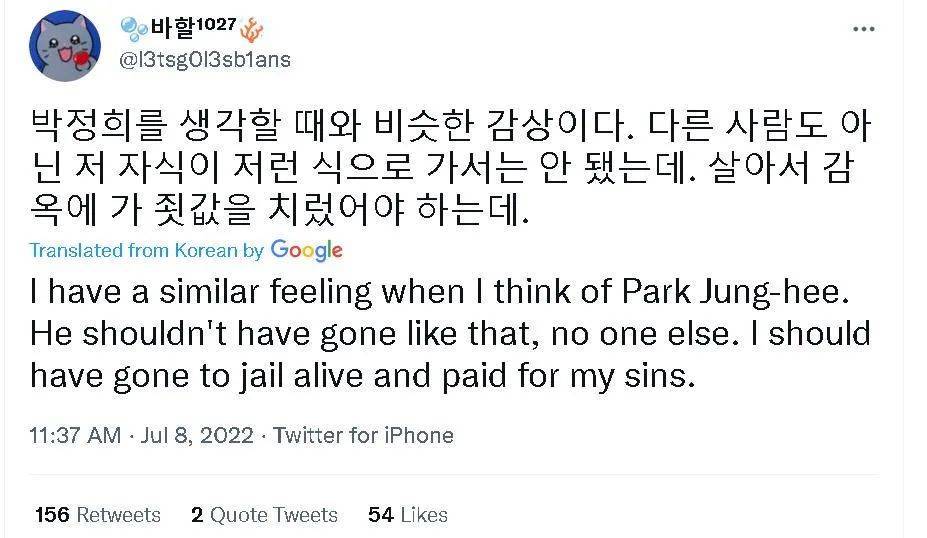This screenshot has width=927, height=538.
Task: Open the Twitter for iPhone source link
Action: (x=363, y=436)
